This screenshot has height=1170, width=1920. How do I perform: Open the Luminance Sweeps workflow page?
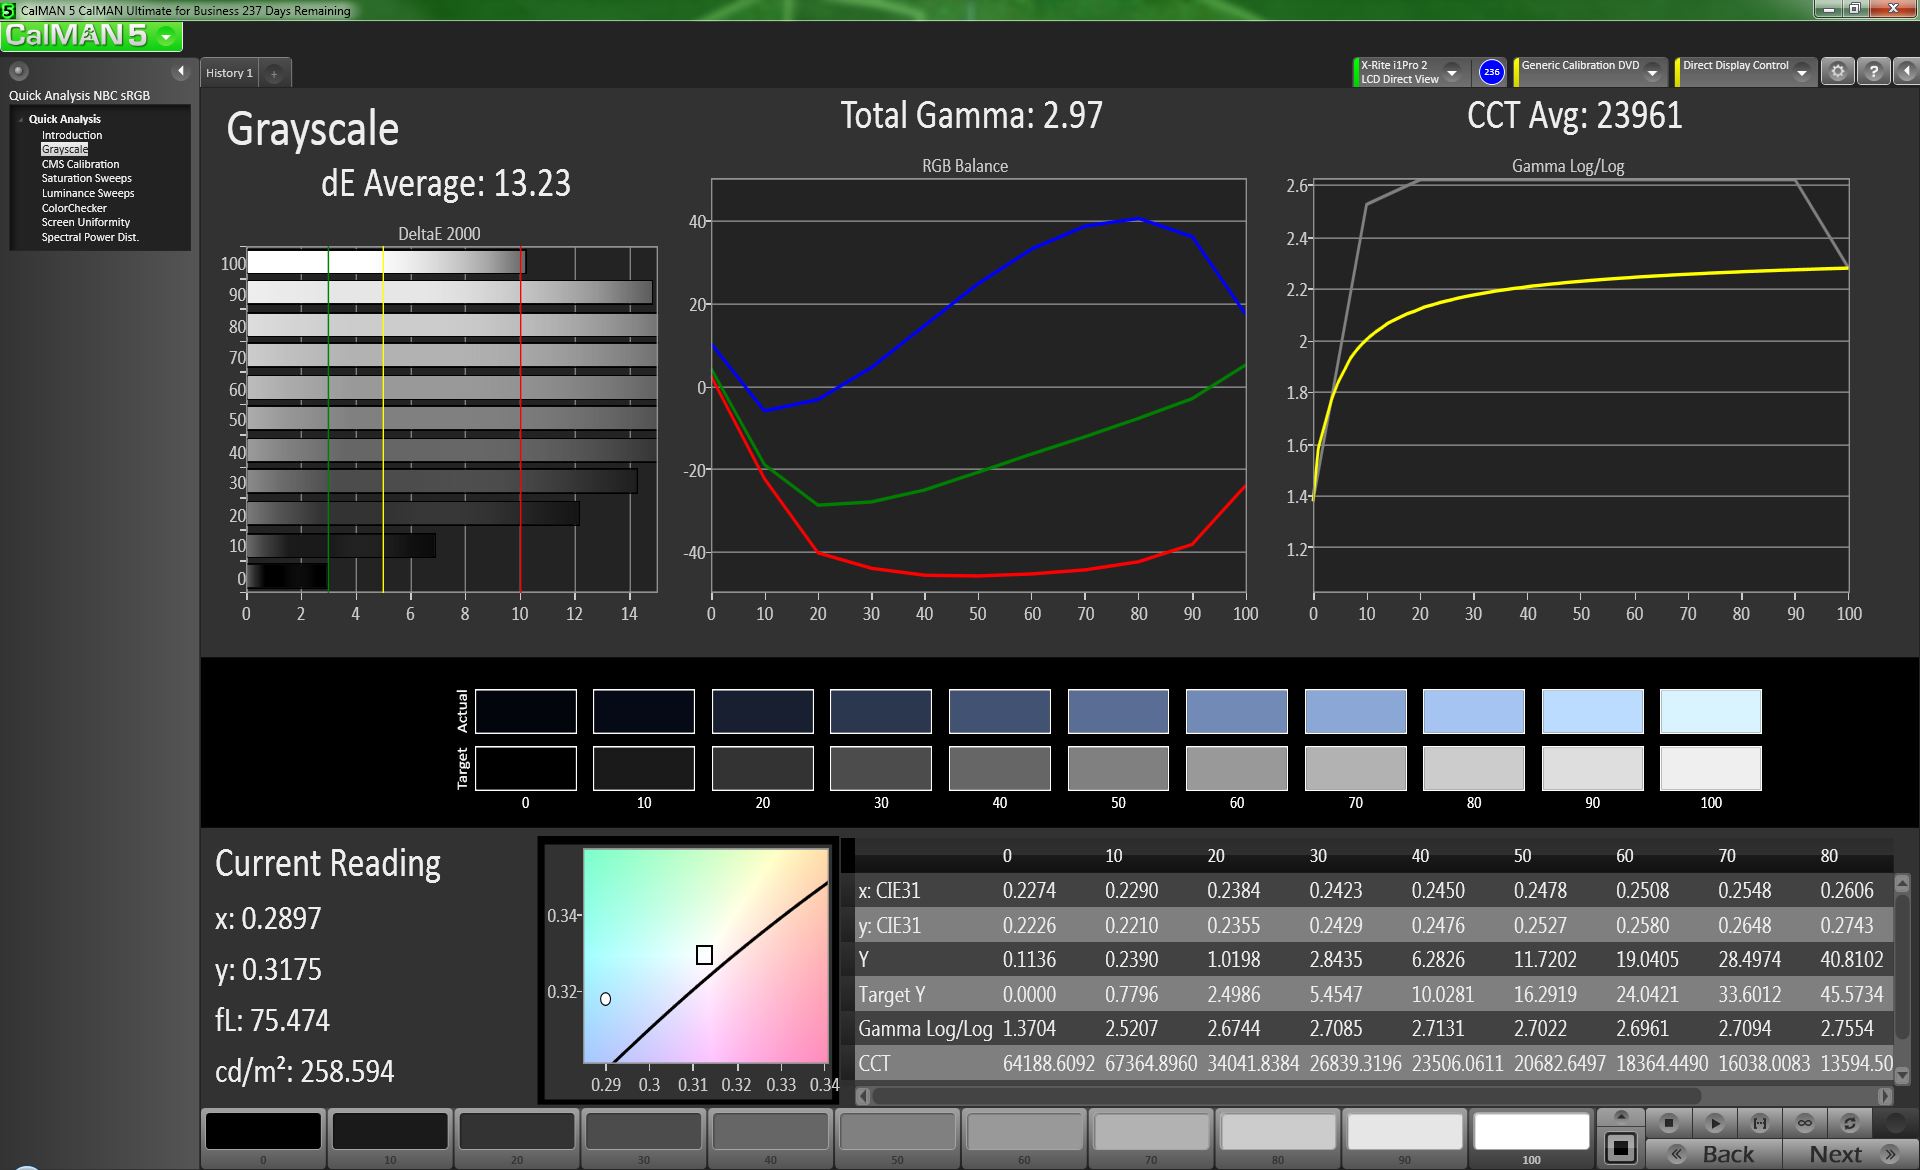[x=88, y=193]
